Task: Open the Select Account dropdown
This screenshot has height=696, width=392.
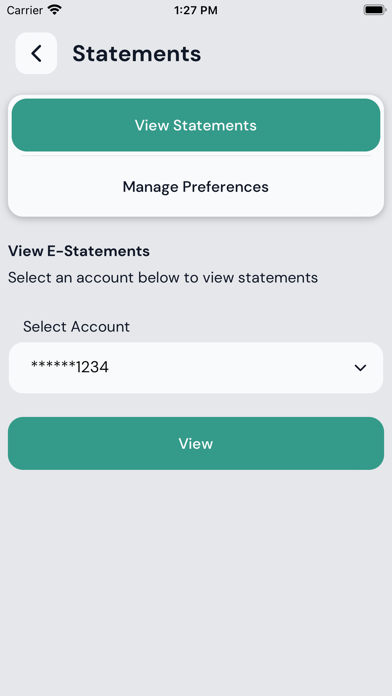Action: pos(196,368)
